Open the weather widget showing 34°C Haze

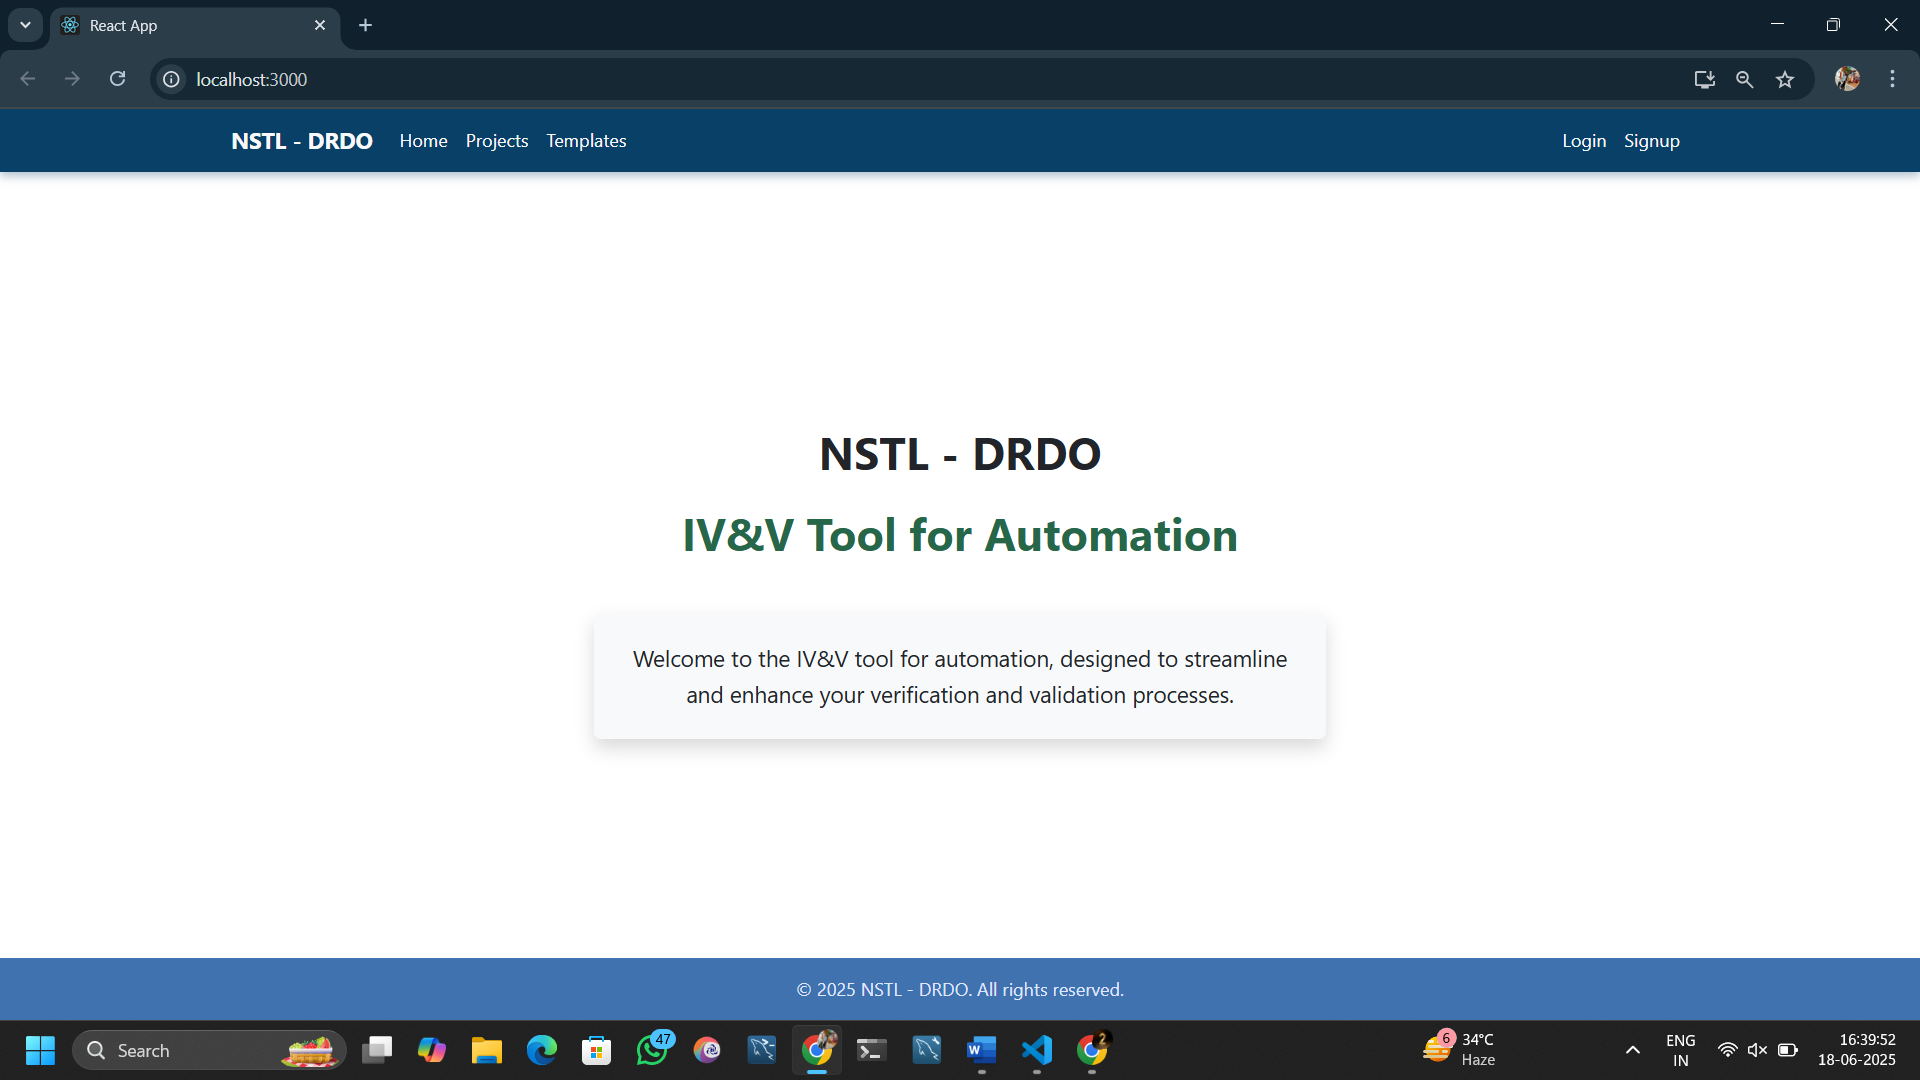click(1460, 1050)
